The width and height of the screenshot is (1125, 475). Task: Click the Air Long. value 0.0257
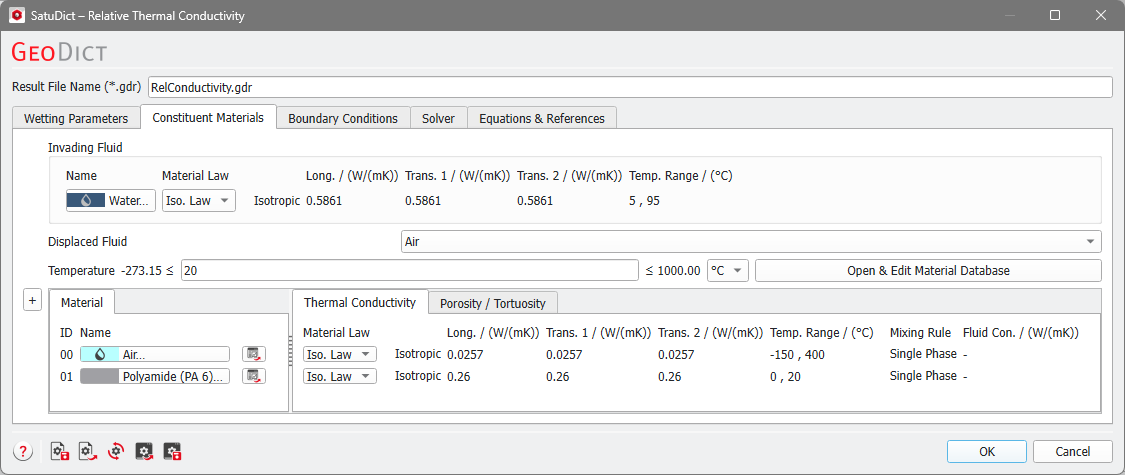click(465, 354)
